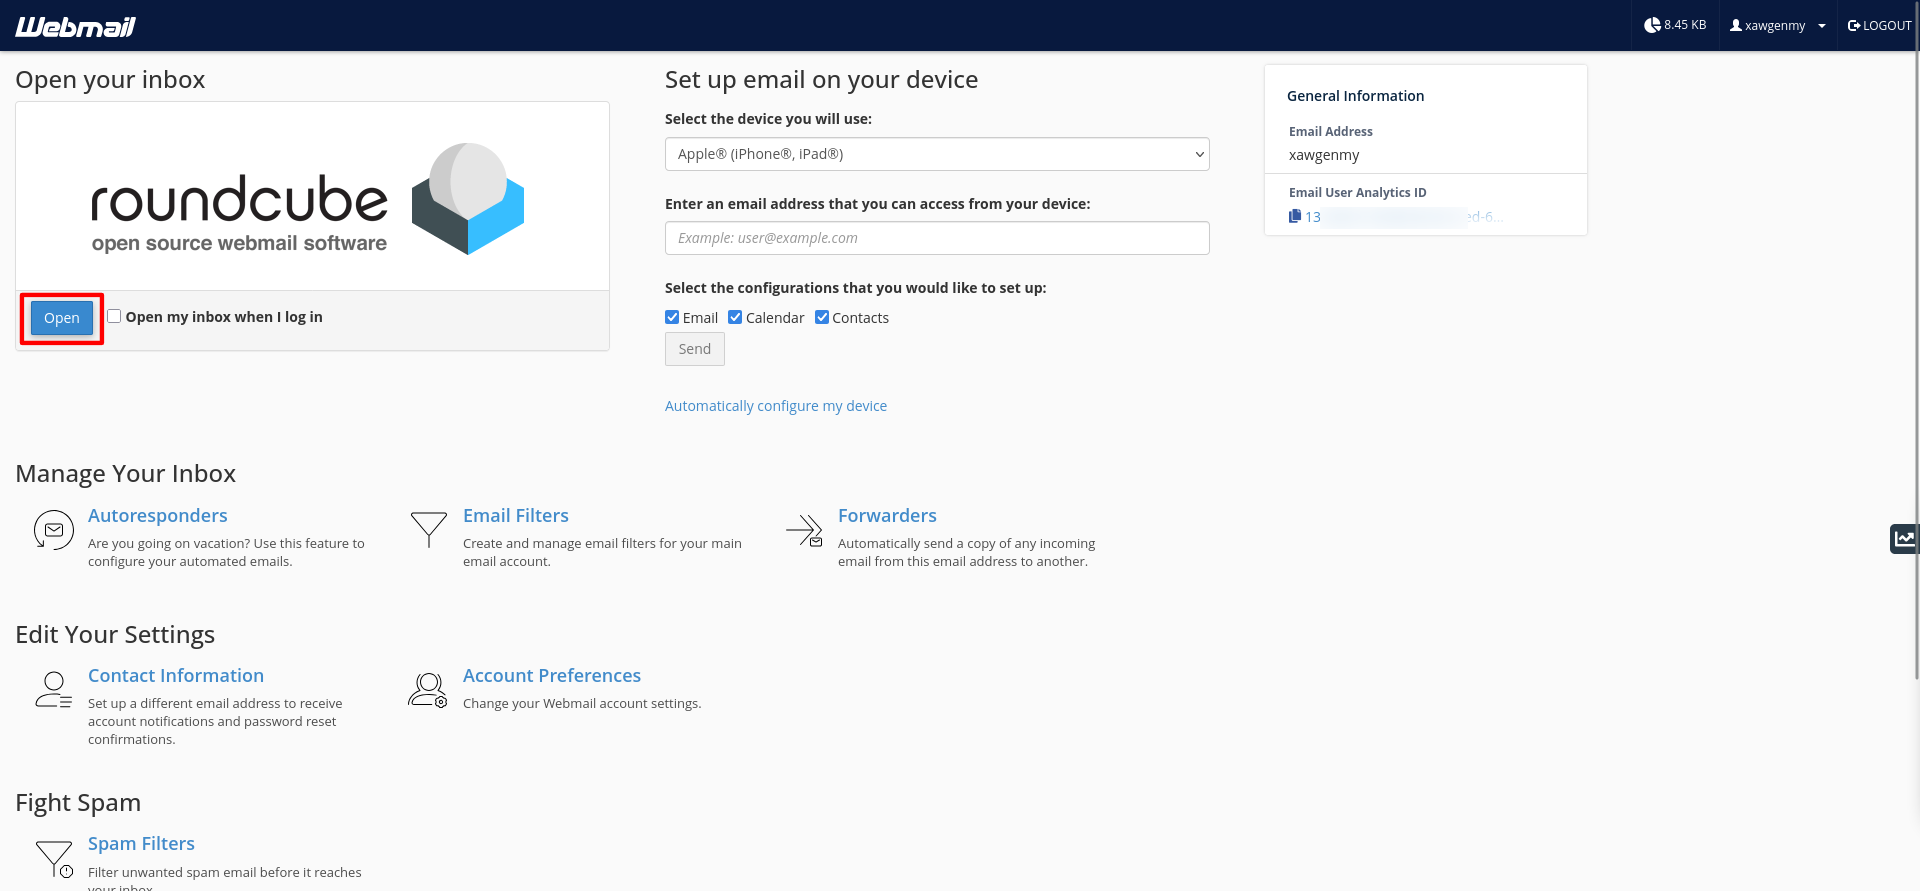This screenshot has height=891, width=1920.
Task: Click the Send button
Action: tap(695, 349)
